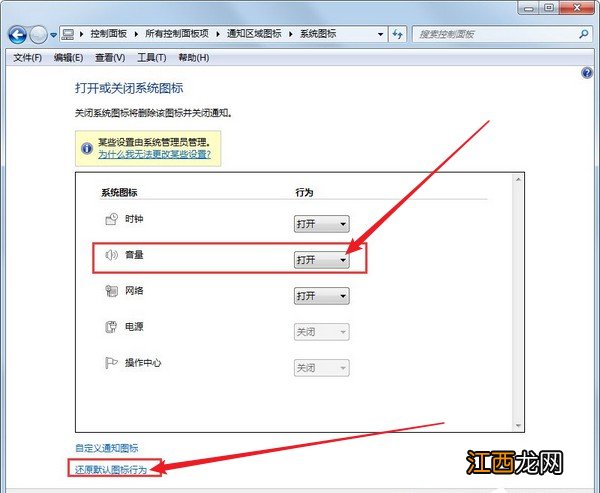Click the 网络 network icon
This screenshot has width=600, height=493.
(x=111, y=291)
